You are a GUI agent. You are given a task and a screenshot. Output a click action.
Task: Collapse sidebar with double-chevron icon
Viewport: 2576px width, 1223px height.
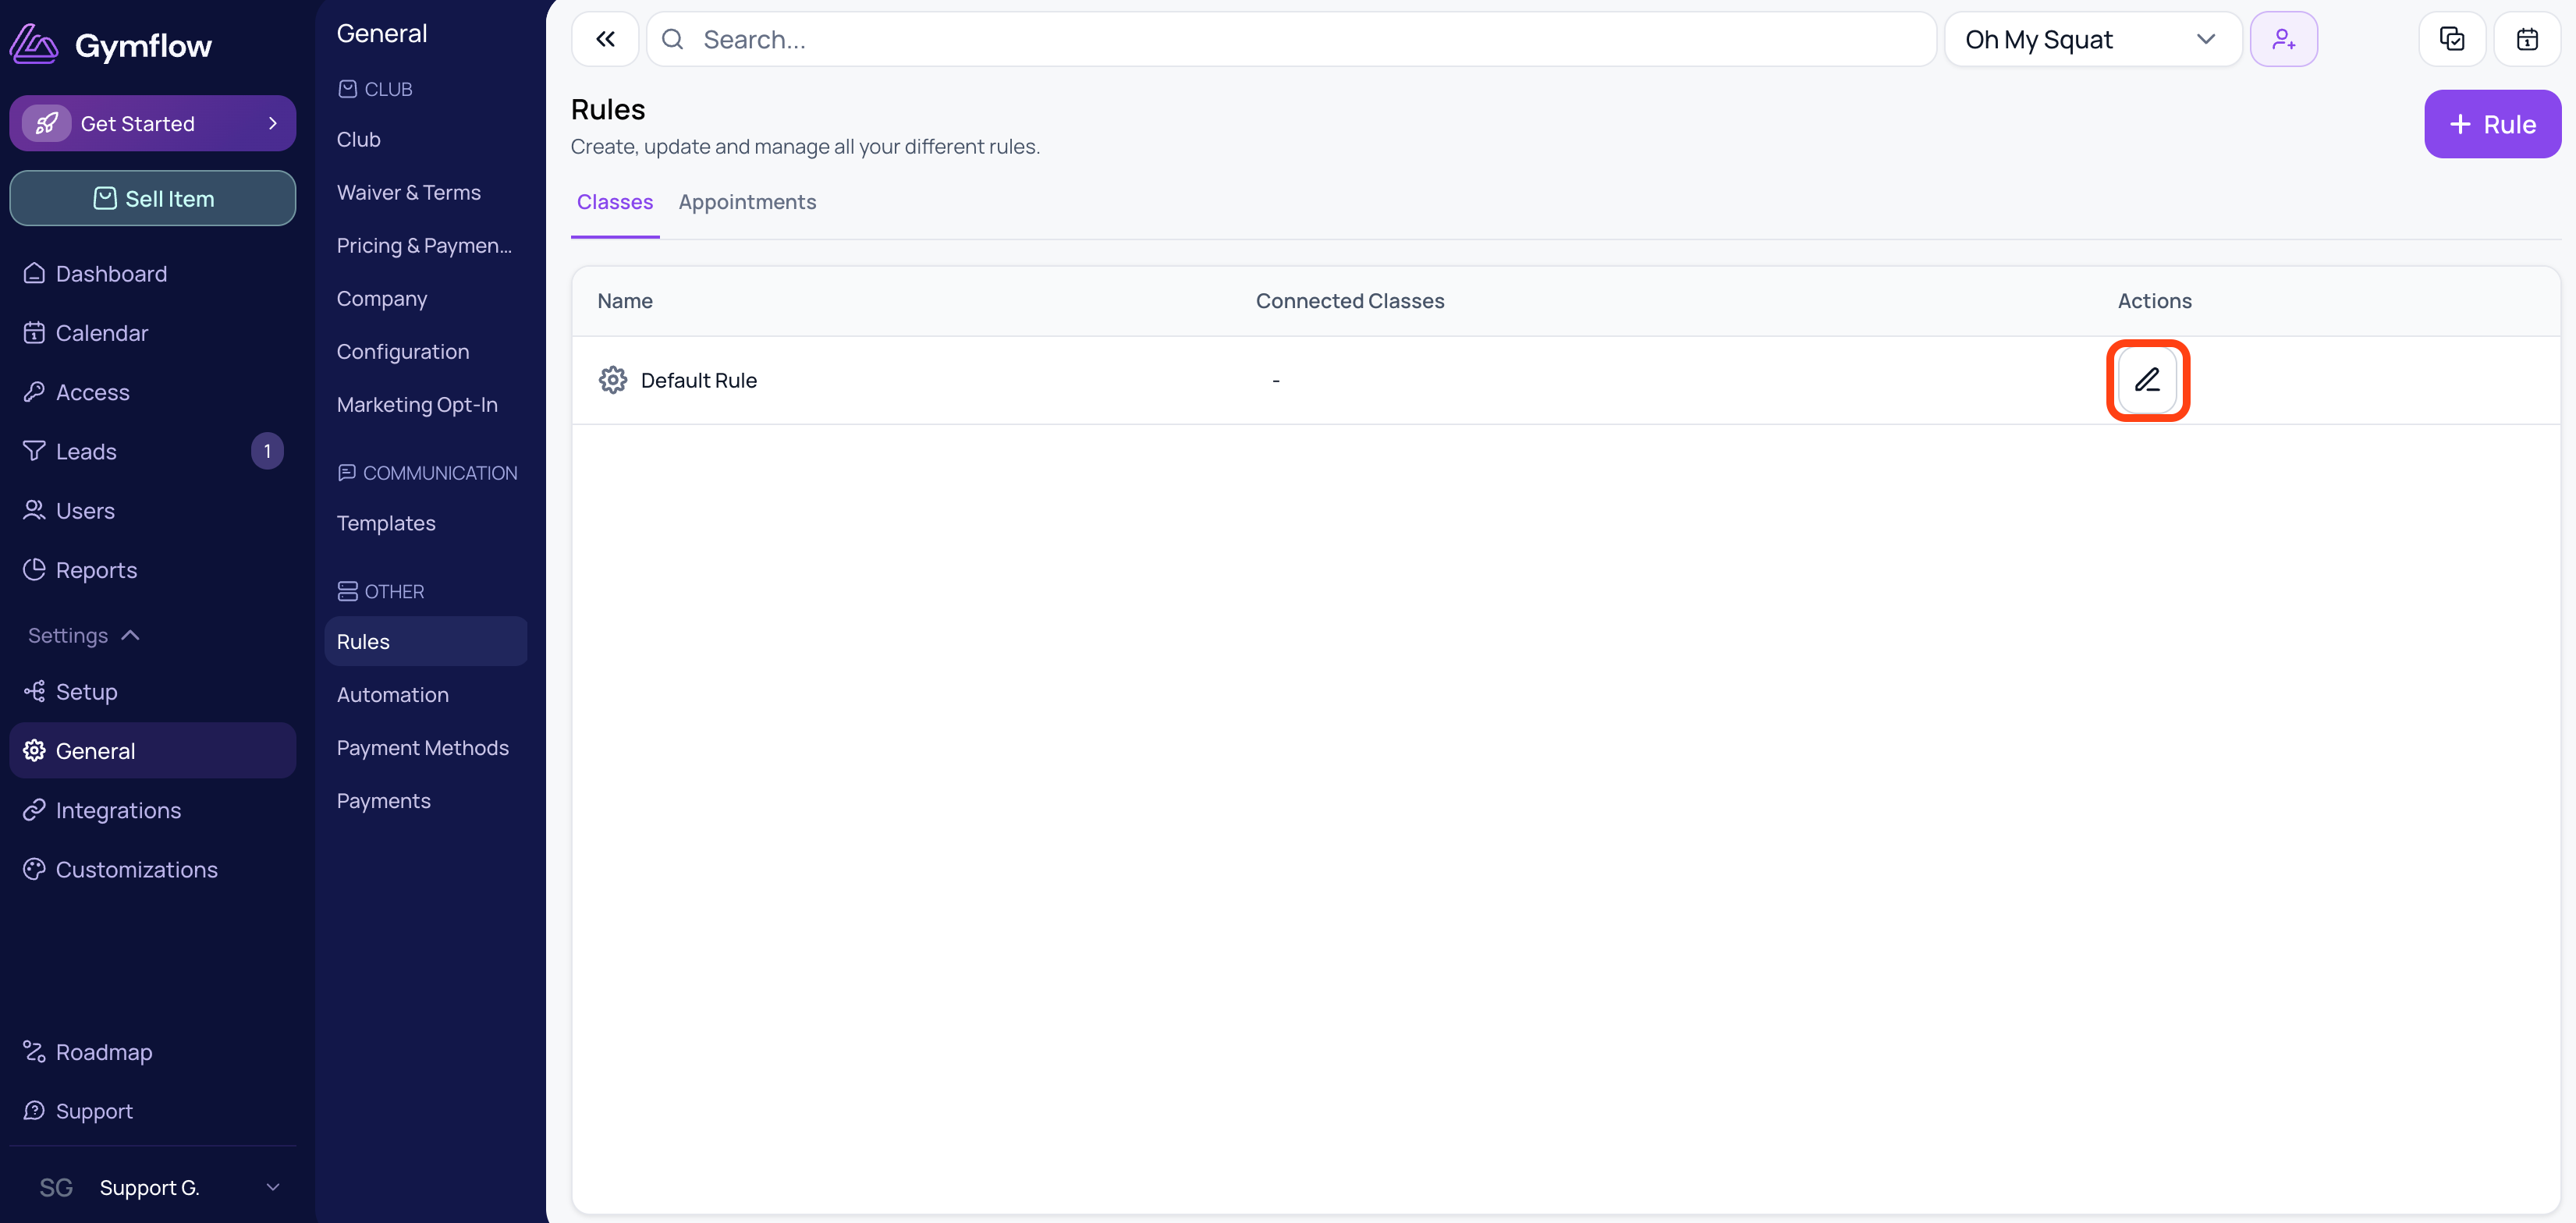[x=605, y=39]
